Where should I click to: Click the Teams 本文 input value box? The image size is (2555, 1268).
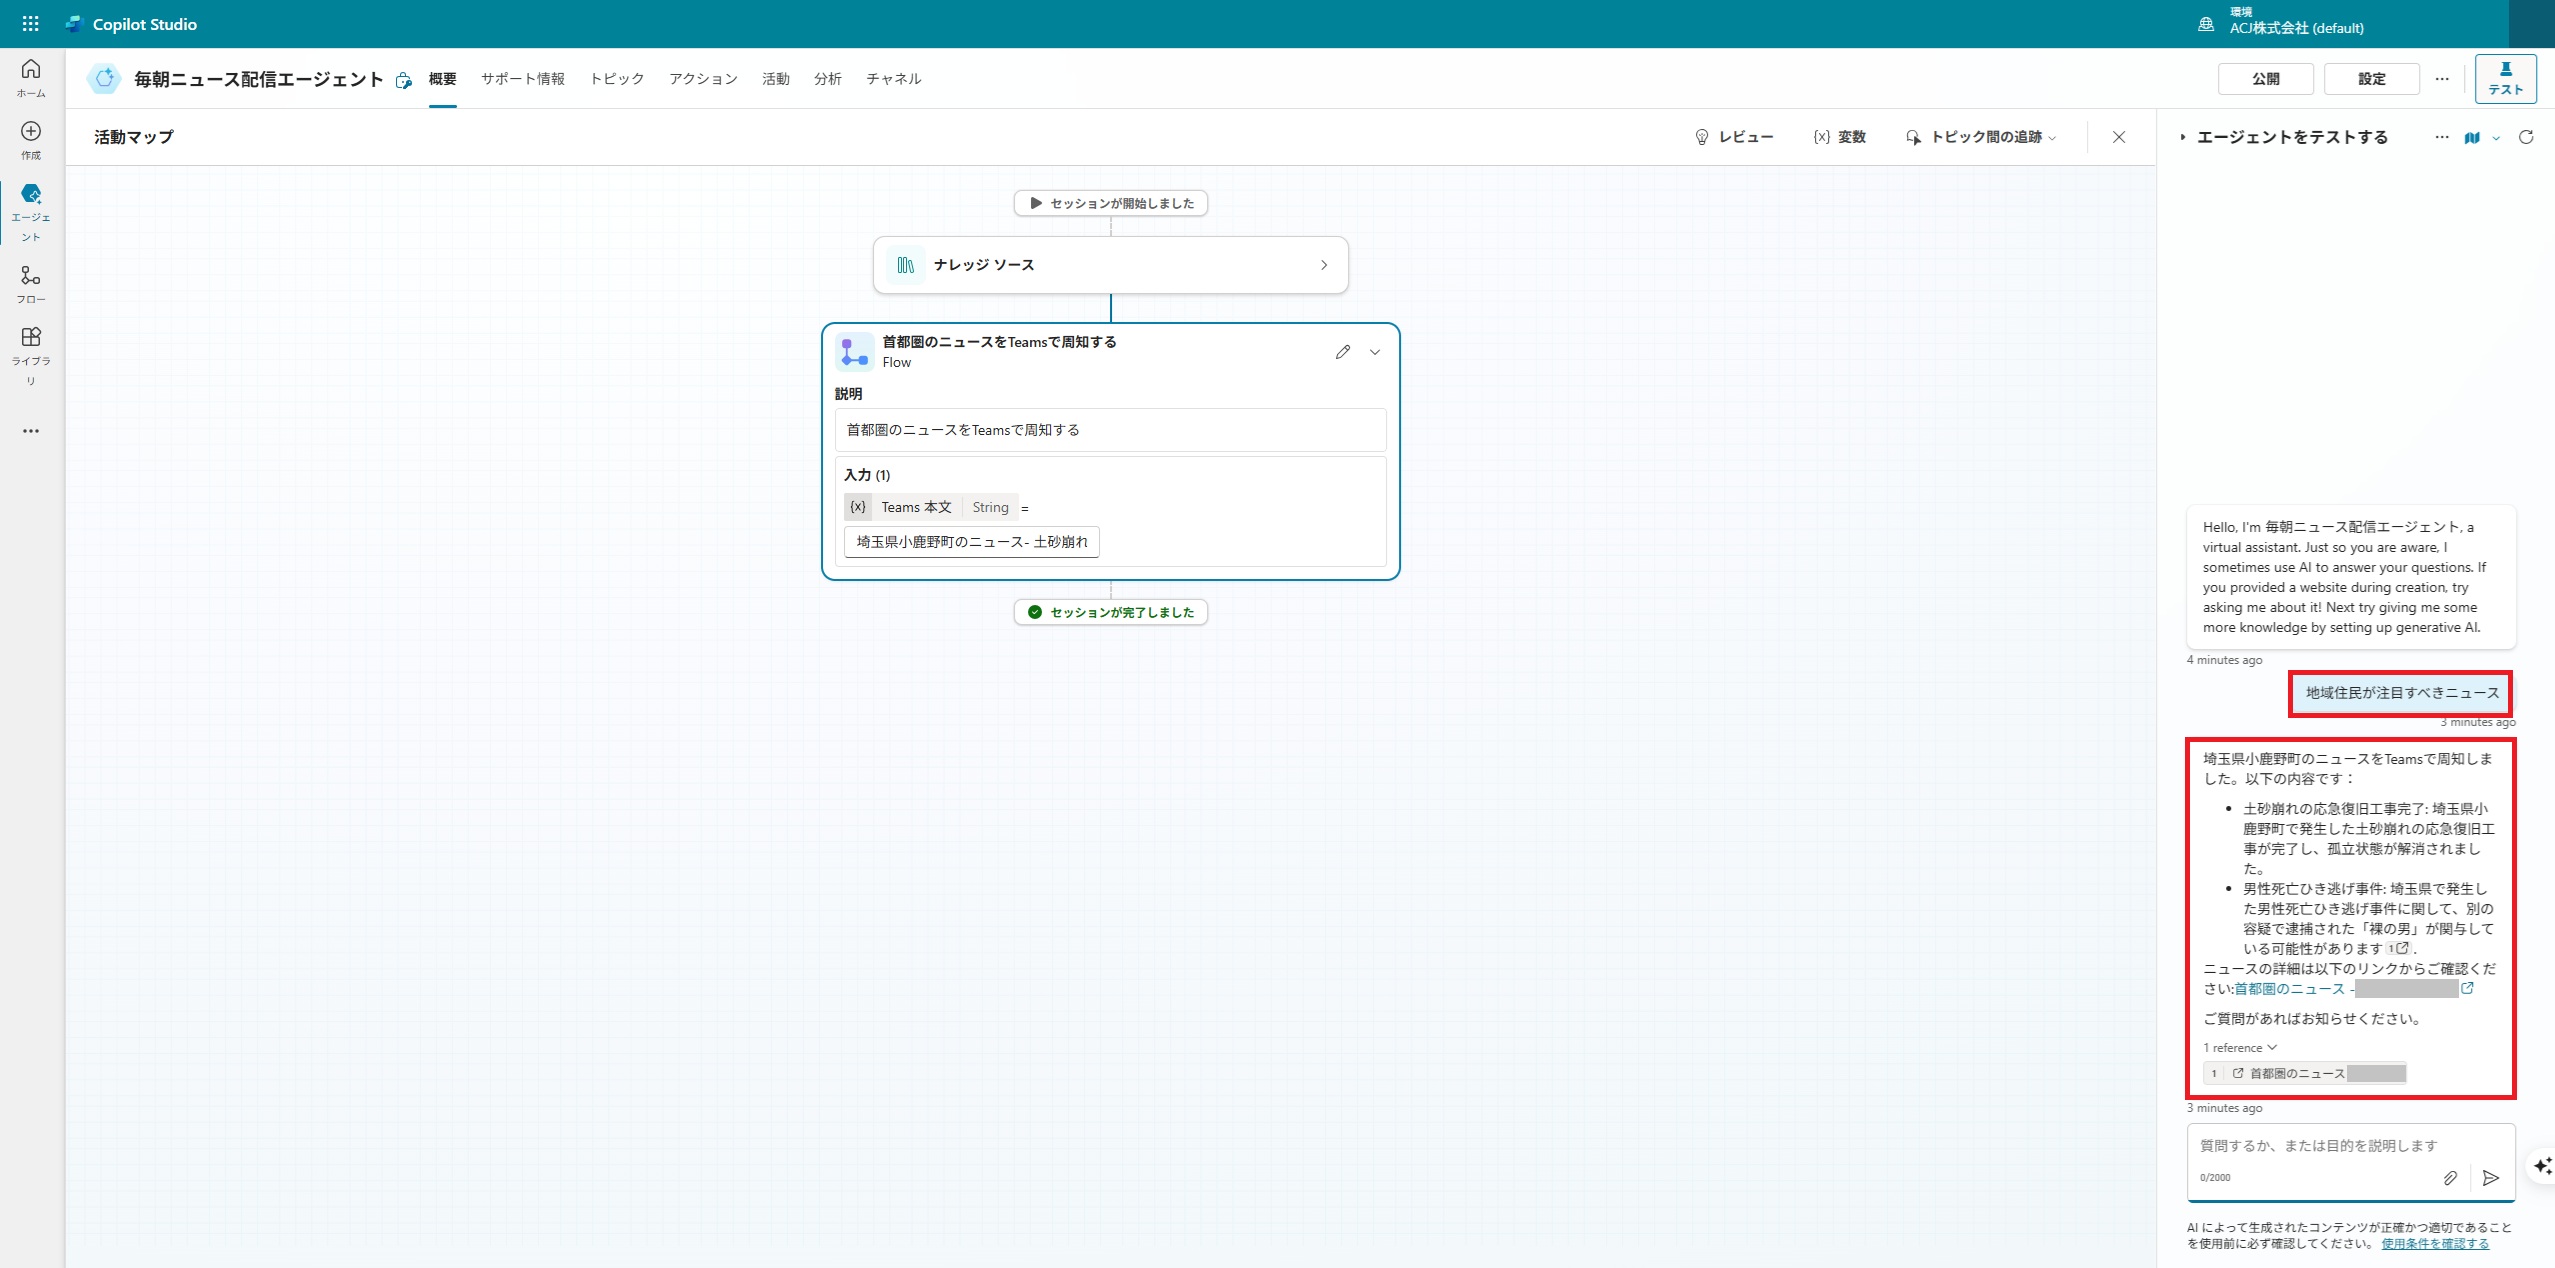click(x=972, y=542)
